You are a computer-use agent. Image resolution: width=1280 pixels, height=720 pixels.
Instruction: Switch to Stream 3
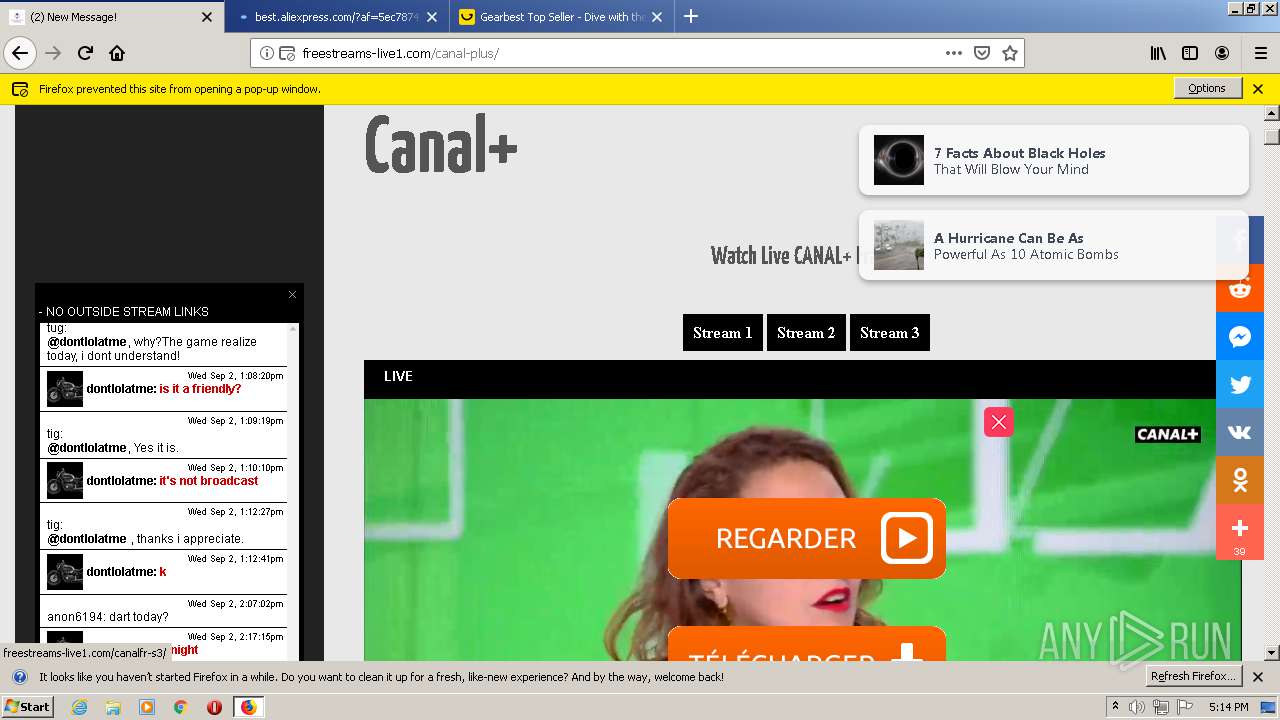click(x=890, y=333)
